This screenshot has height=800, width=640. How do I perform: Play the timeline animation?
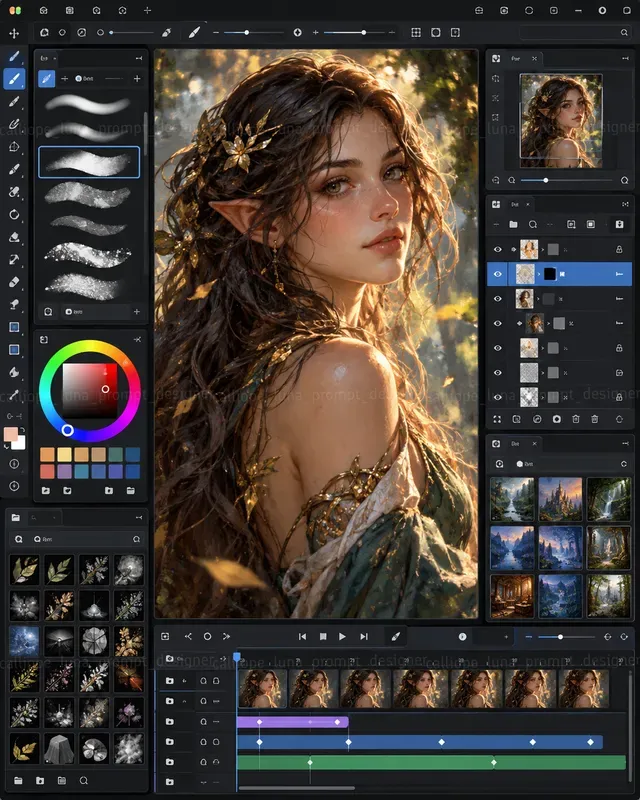click(342, 636)
